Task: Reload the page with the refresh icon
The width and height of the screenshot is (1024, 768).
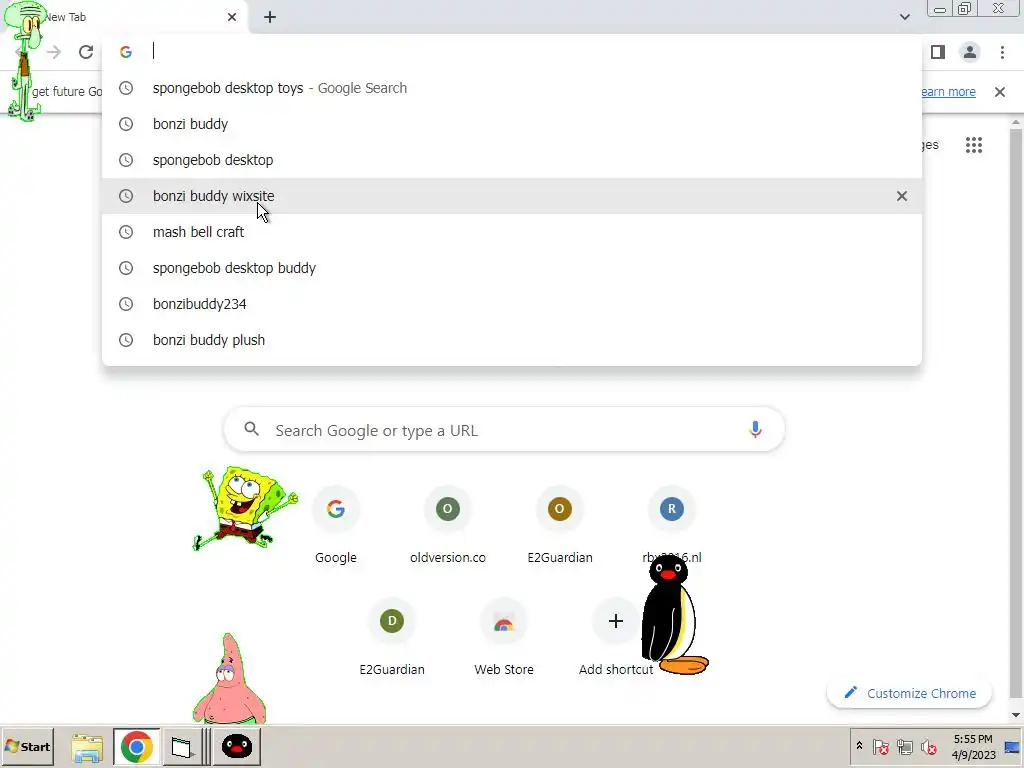Action: (x=86, y=52)
